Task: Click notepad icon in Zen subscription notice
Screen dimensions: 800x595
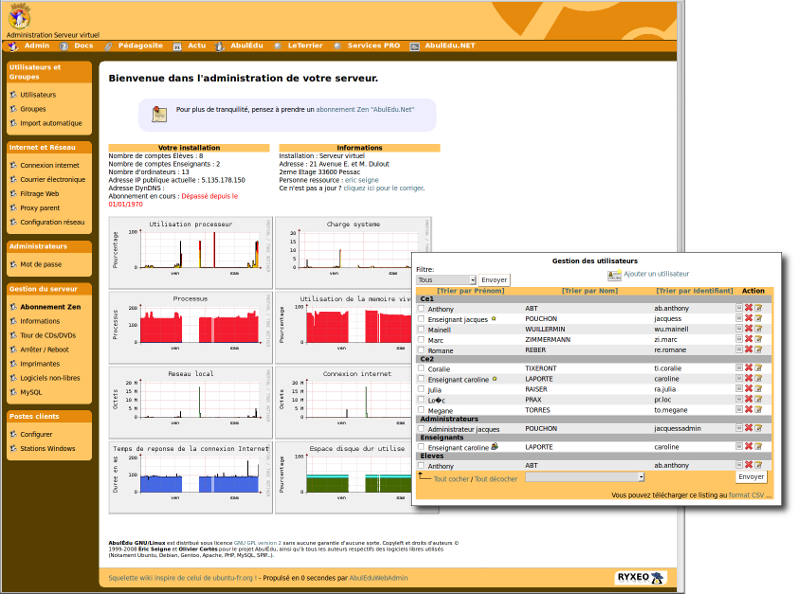Action: [x=159, y=114]
